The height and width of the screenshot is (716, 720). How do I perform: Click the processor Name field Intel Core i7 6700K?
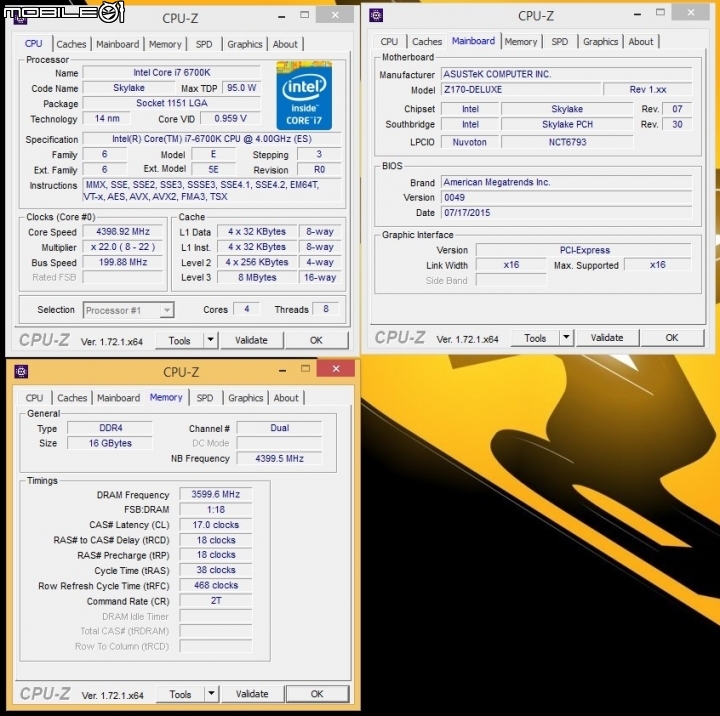[172, 73]
